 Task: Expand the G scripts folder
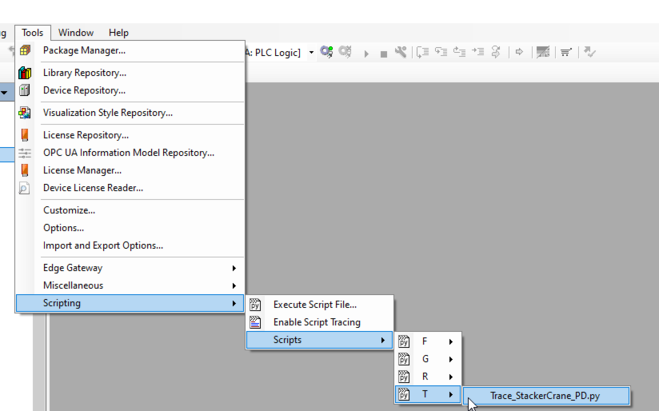point(428,359)
